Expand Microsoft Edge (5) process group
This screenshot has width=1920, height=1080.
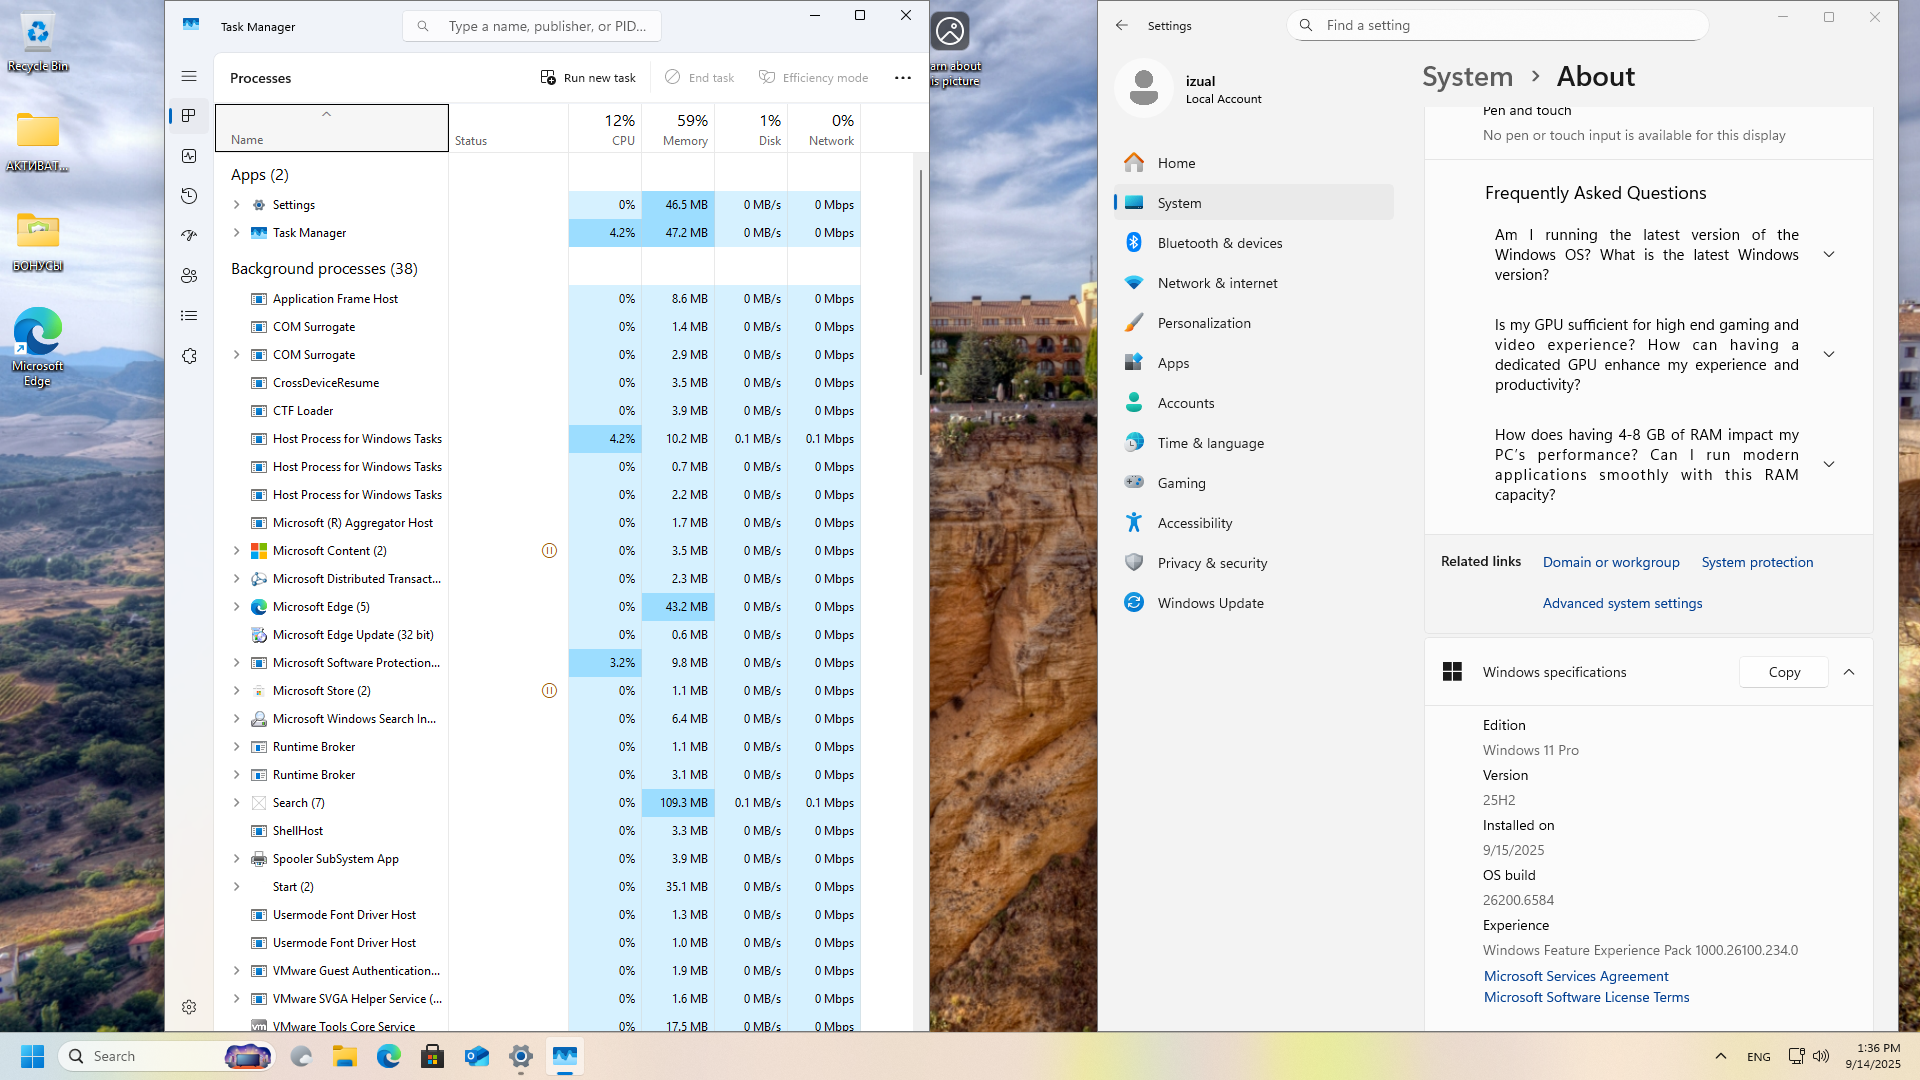[x=237, y=607]
